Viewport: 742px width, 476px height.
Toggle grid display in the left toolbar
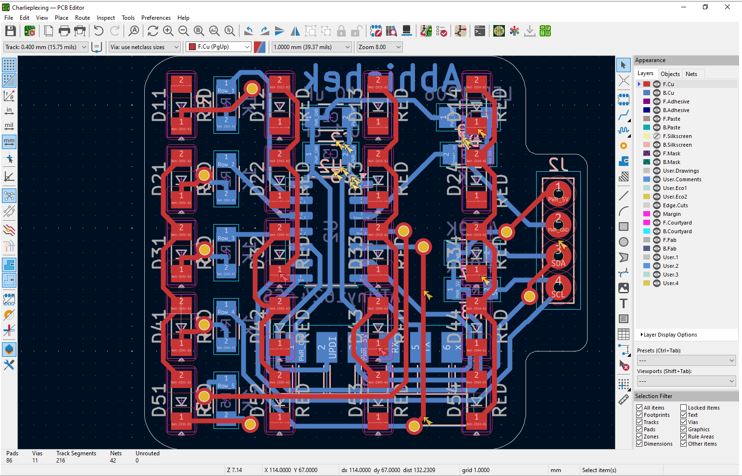point(9,64)
